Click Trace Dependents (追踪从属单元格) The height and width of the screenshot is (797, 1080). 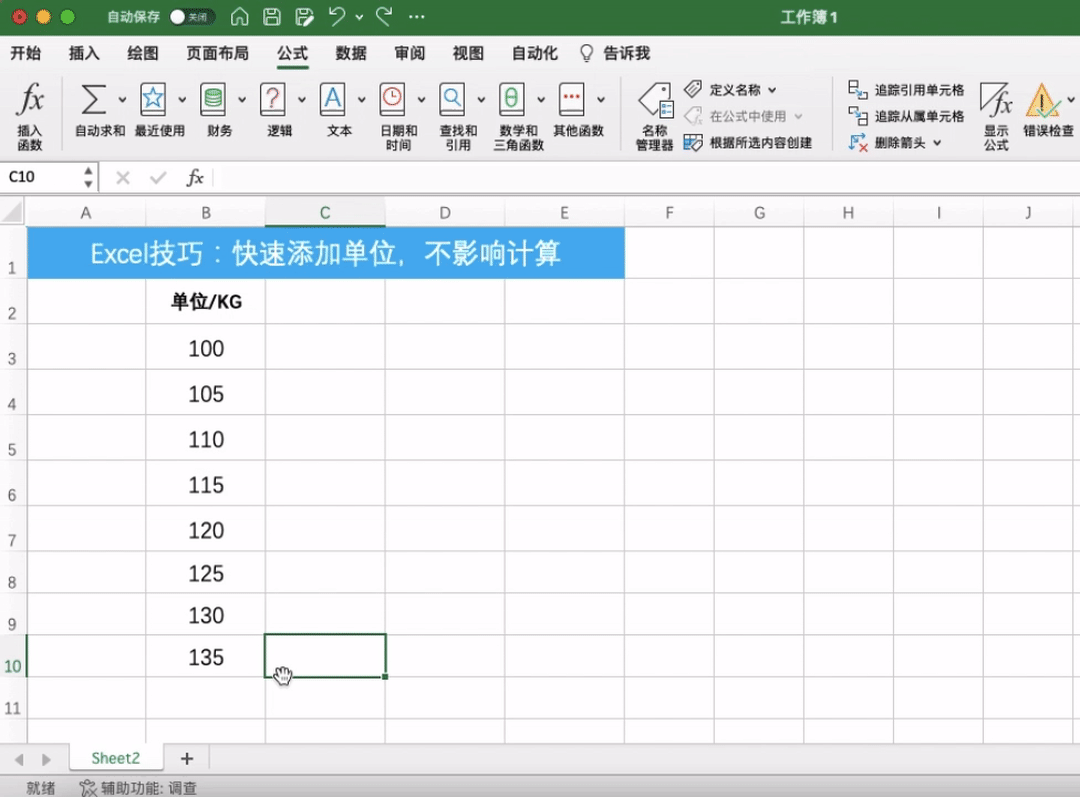(x=906, y=116)
